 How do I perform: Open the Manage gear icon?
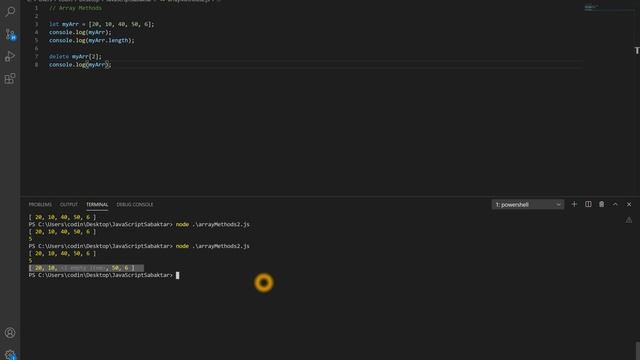click(10, 354)
